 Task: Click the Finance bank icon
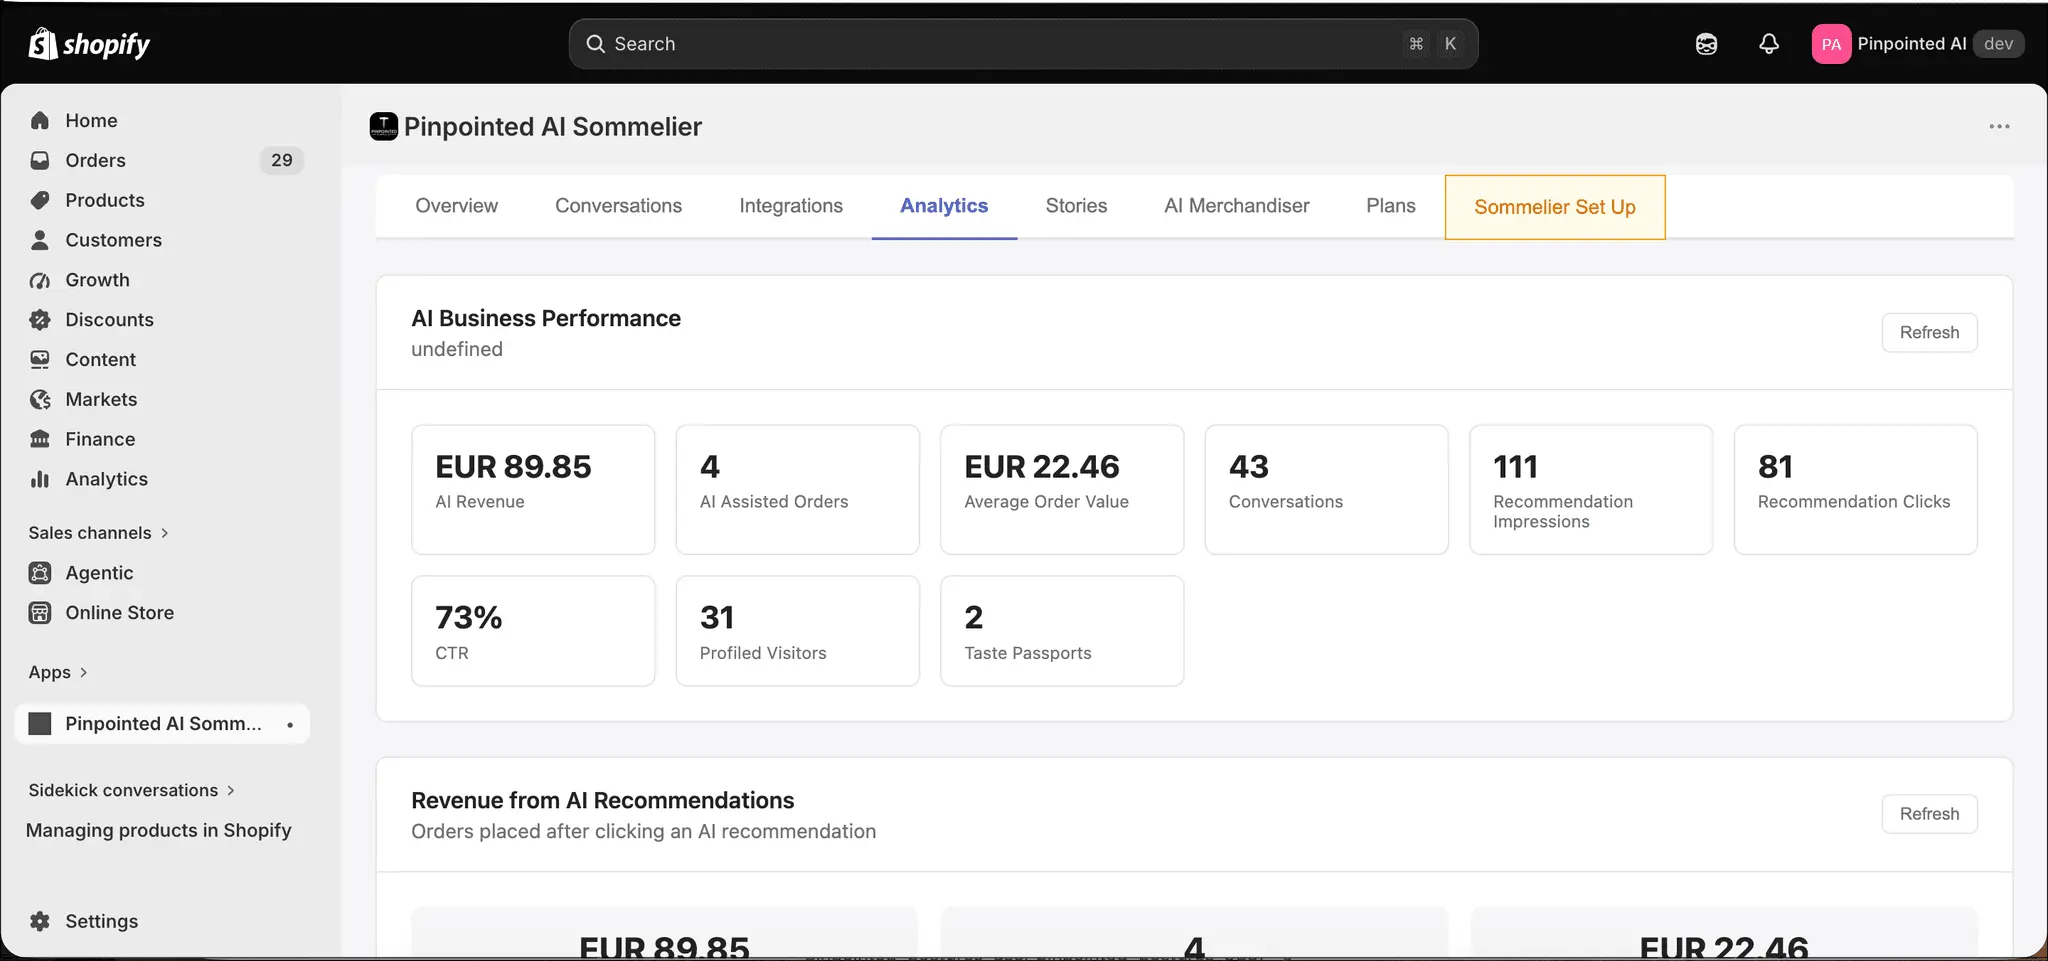coord(40,439)
